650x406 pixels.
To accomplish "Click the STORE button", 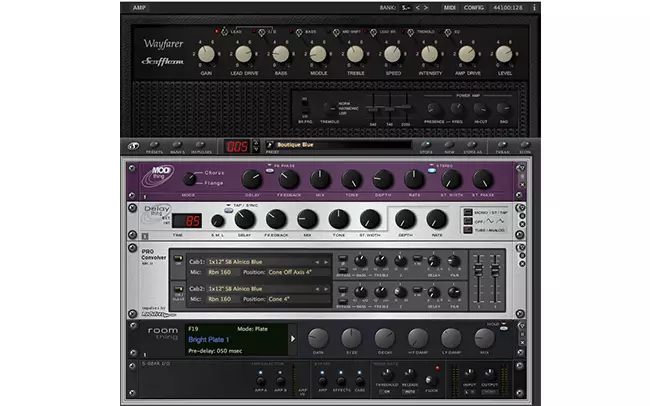I will pos(426,145).
